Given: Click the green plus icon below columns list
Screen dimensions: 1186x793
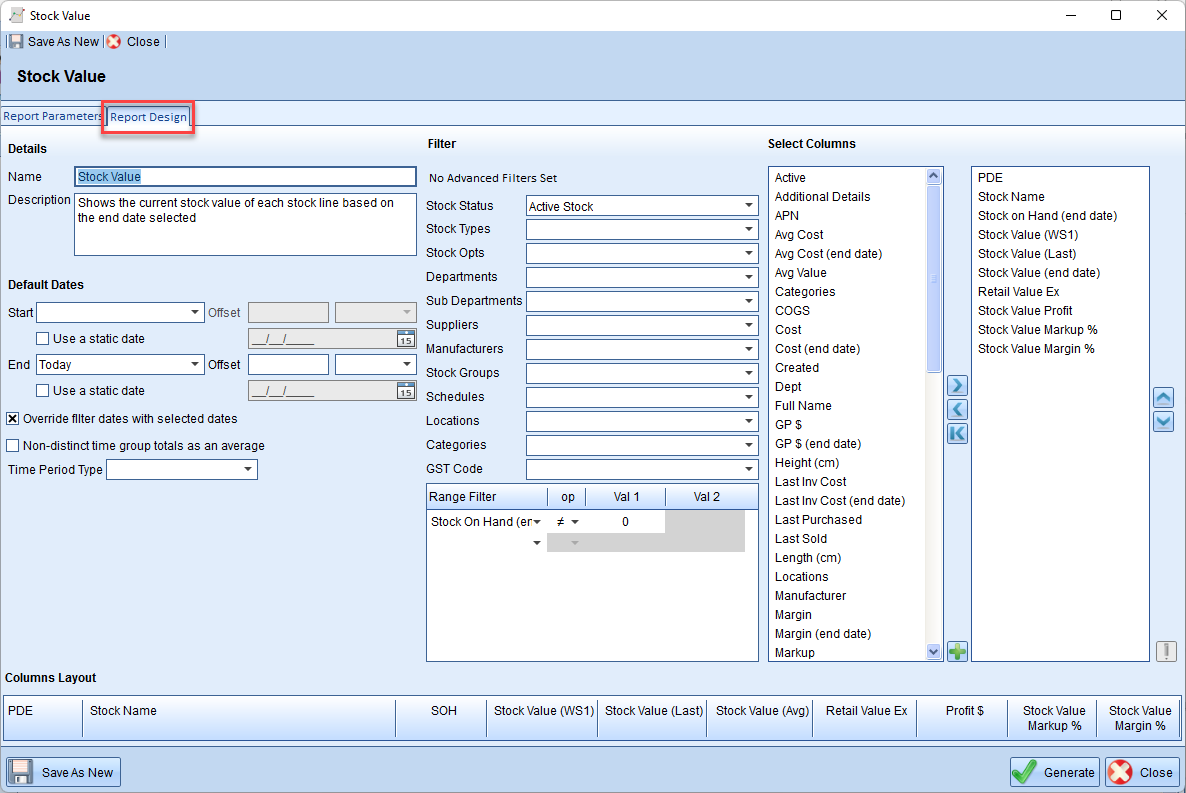Looking at the screenshot, I should (957, 652).
